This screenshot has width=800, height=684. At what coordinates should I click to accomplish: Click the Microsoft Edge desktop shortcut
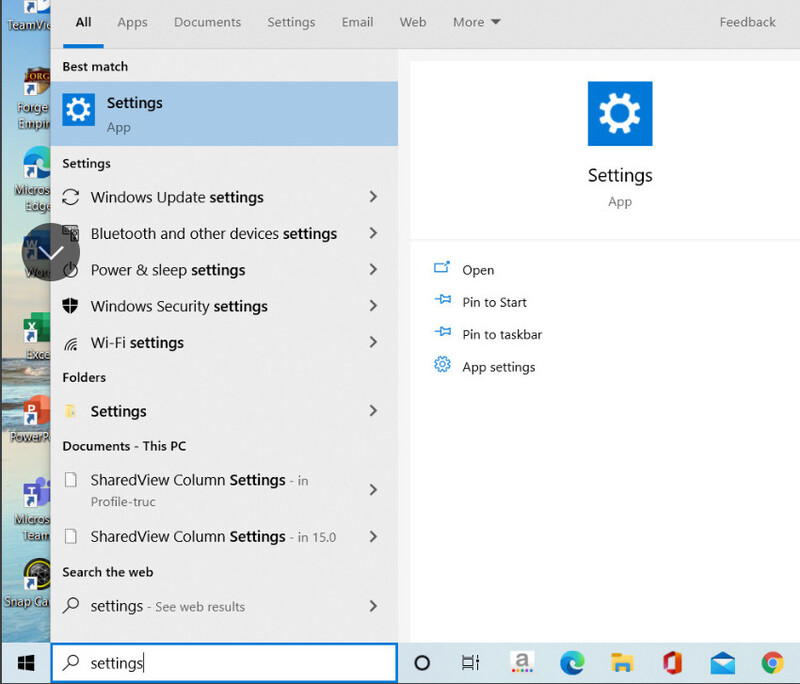coord(35,179)
